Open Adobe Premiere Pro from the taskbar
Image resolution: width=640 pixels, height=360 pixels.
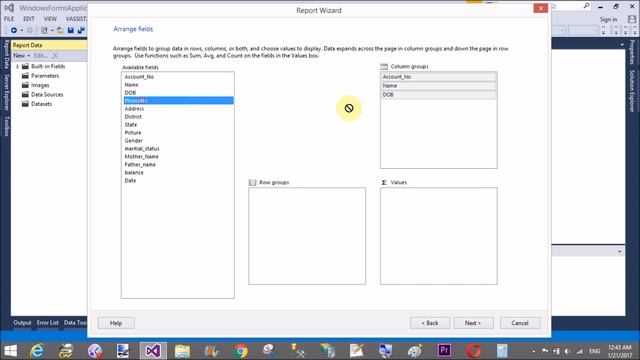pos(444,351)
